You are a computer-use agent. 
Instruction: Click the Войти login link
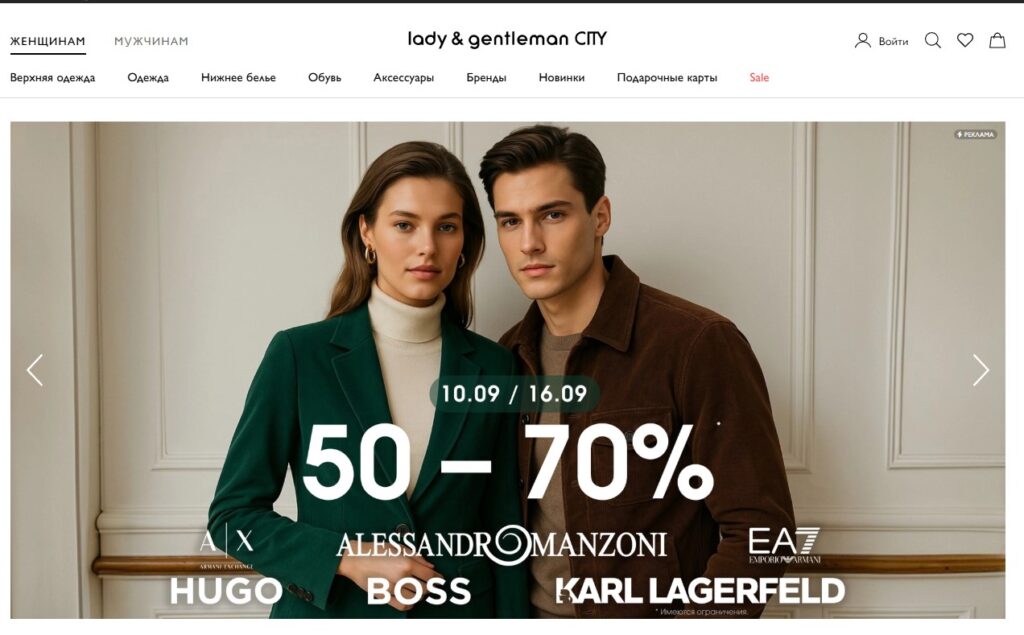tap(893, 41)
